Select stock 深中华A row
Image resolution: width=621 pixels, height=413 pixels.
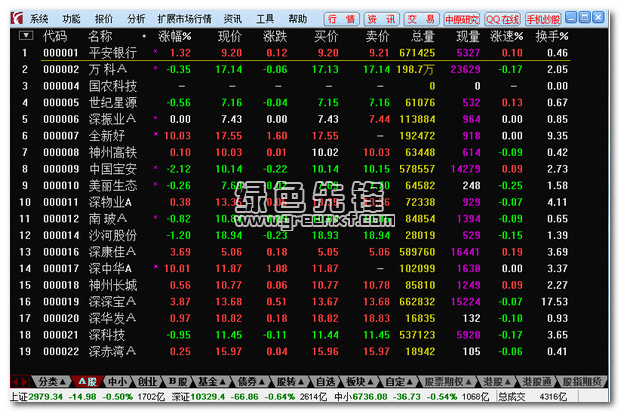[293, 268]
